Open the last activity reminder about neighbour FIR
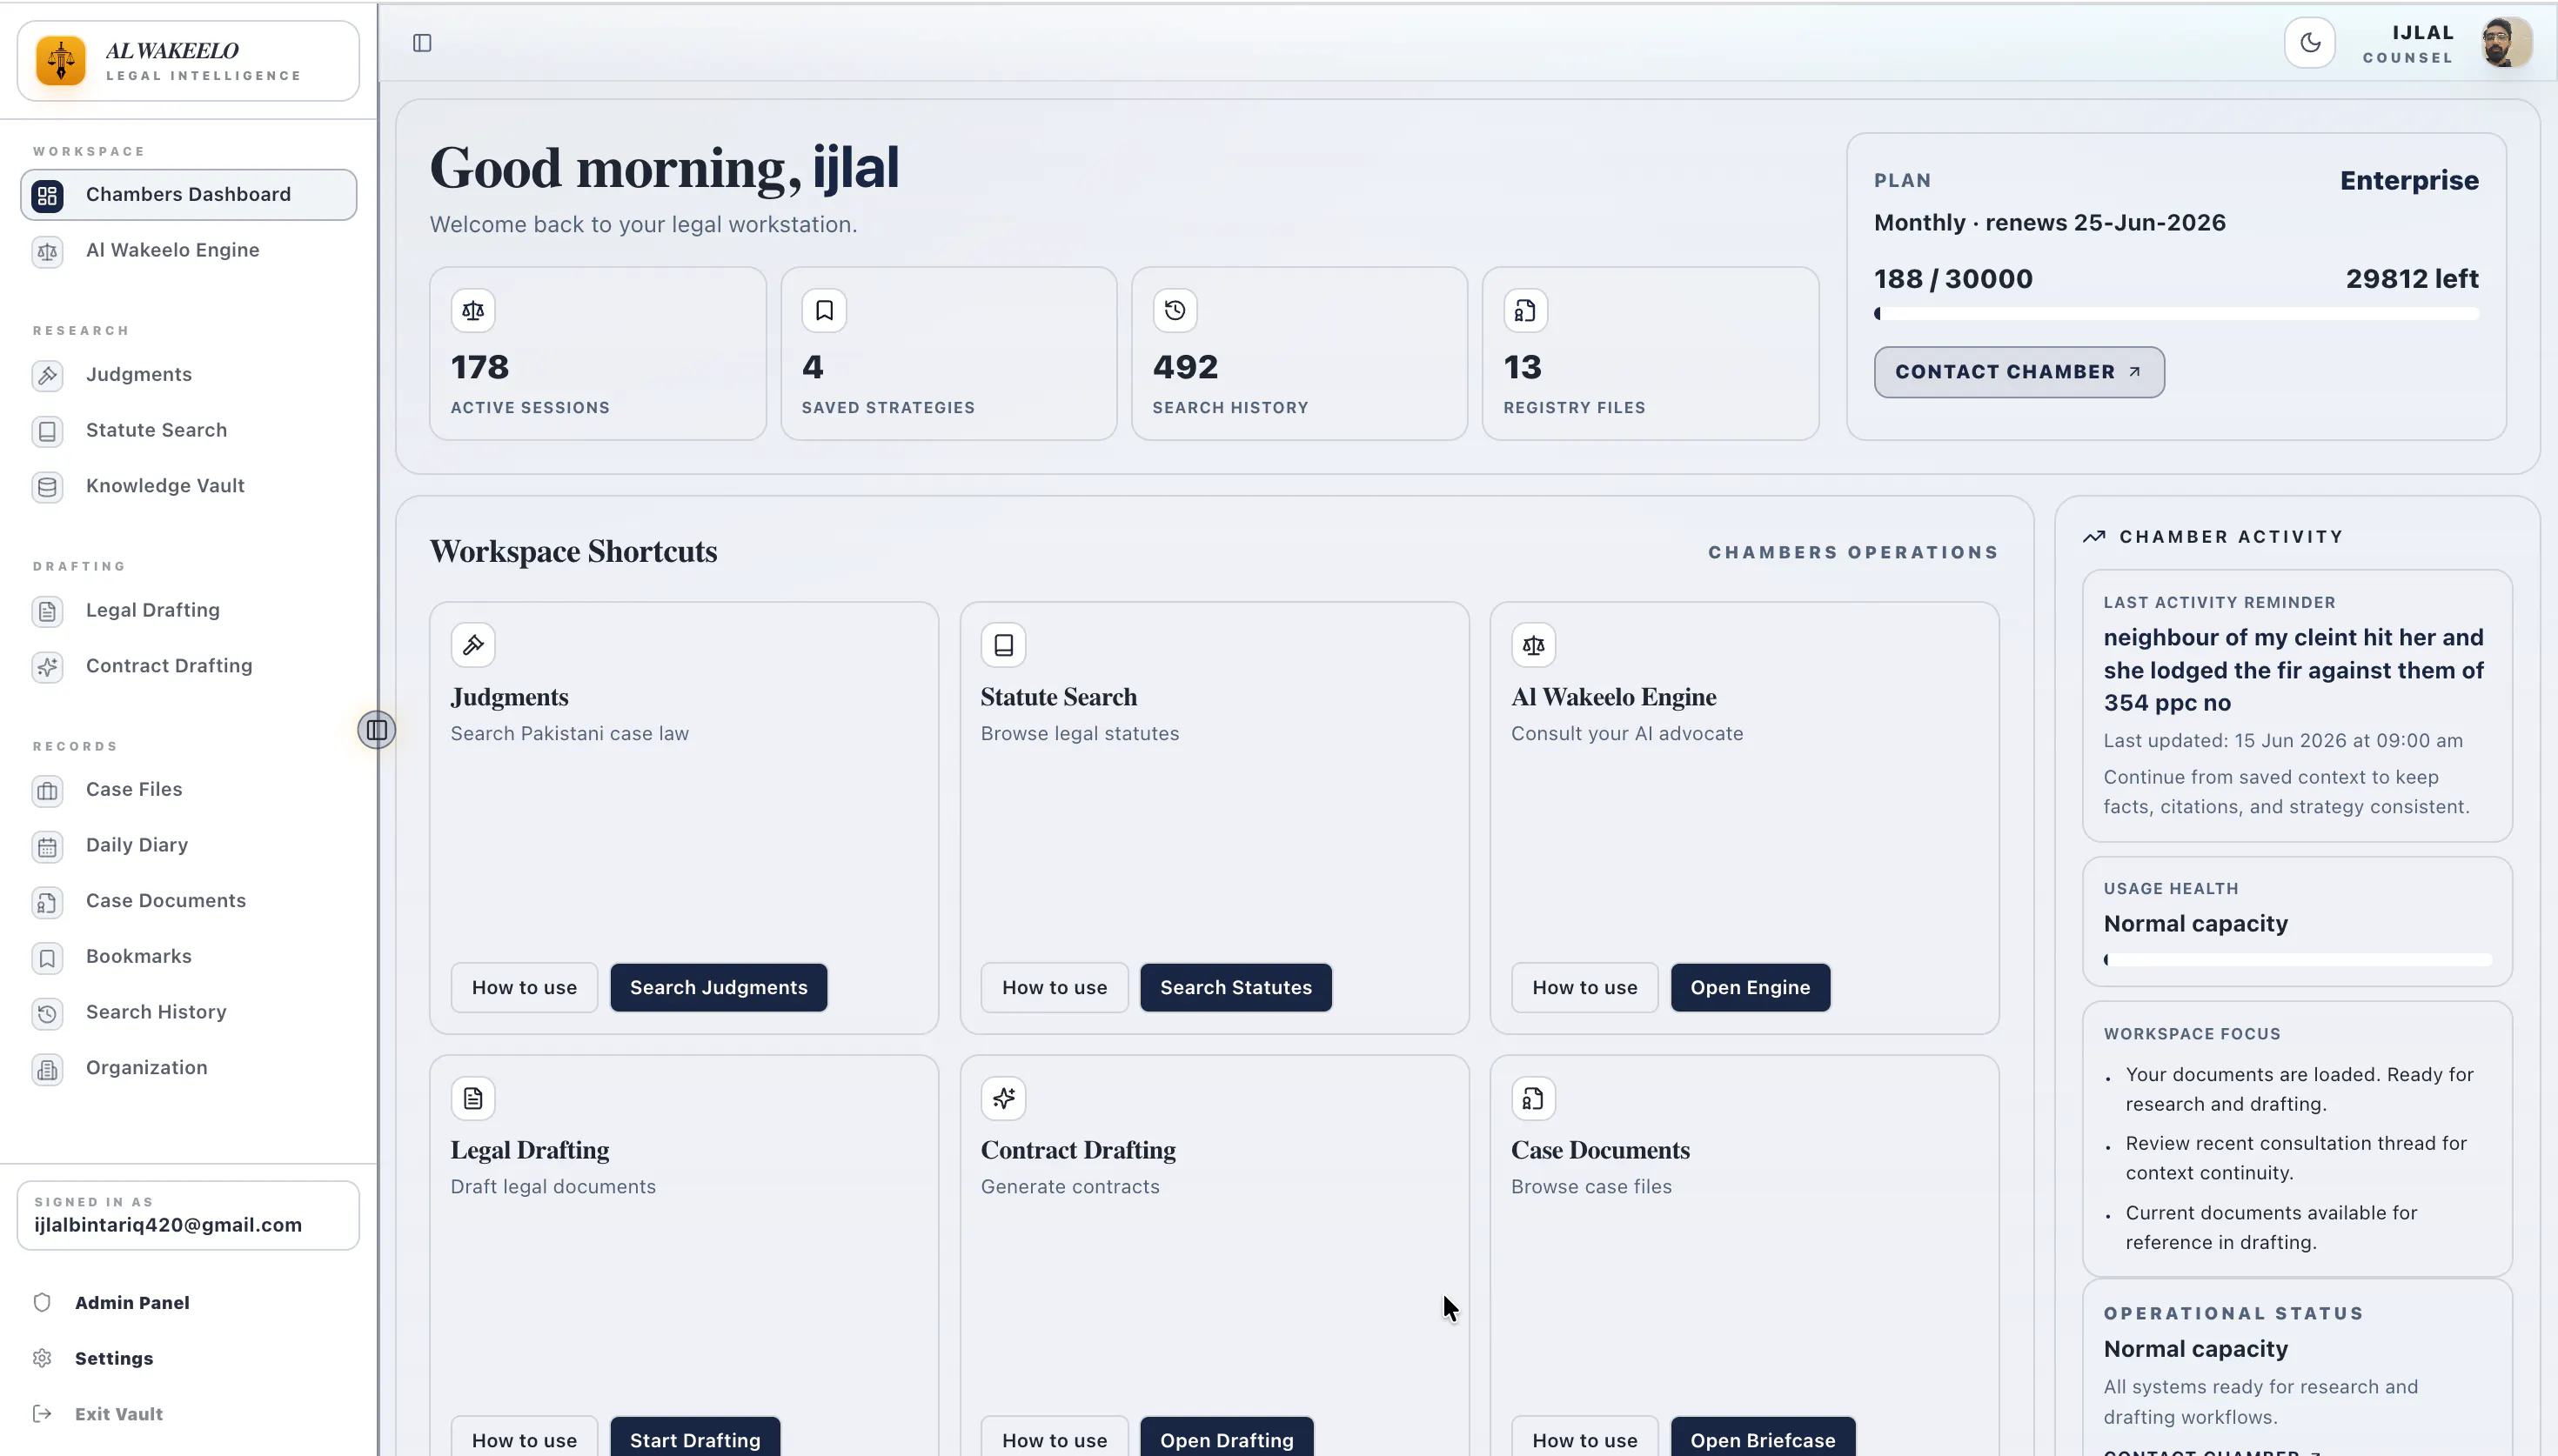Screen dimensions: 2558x1456 pyautogui.click(x=2297, y=706)
